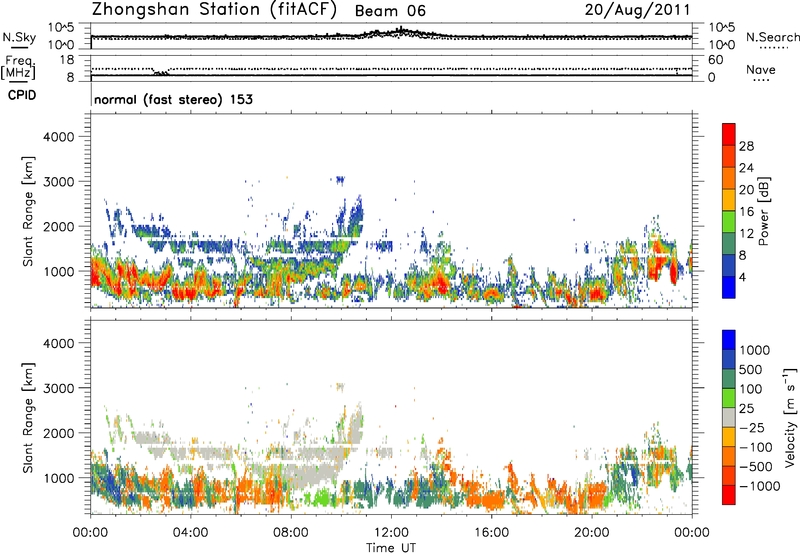Click the 'Power [dB]' colorbar label
Viewport: 800px width, 554px height.
(x=764, y=211)
